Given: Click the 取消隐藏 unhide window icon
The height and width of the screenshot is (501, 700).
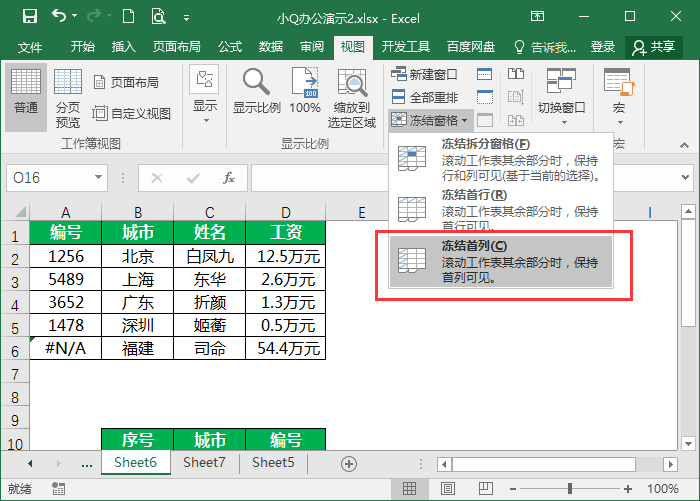Looking at the screenshot, I should point(485,120).
